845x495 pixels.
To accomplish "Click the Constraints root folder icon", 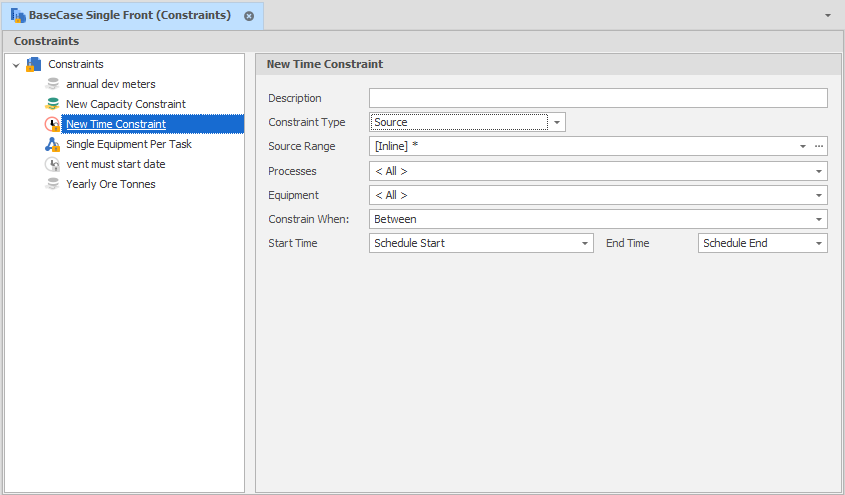I will pyautogui.click(x=34, y=64).
